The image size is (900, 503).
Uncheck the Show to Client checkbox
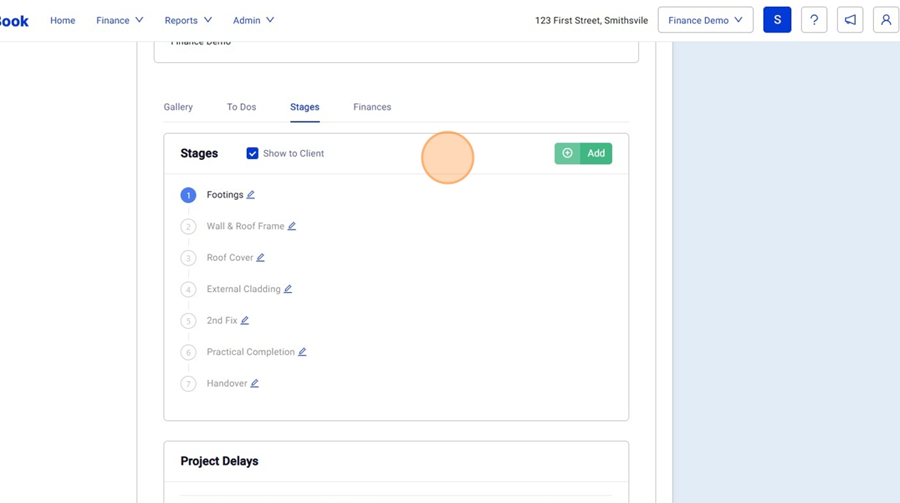pyautogui.click(x=252, y=153)
